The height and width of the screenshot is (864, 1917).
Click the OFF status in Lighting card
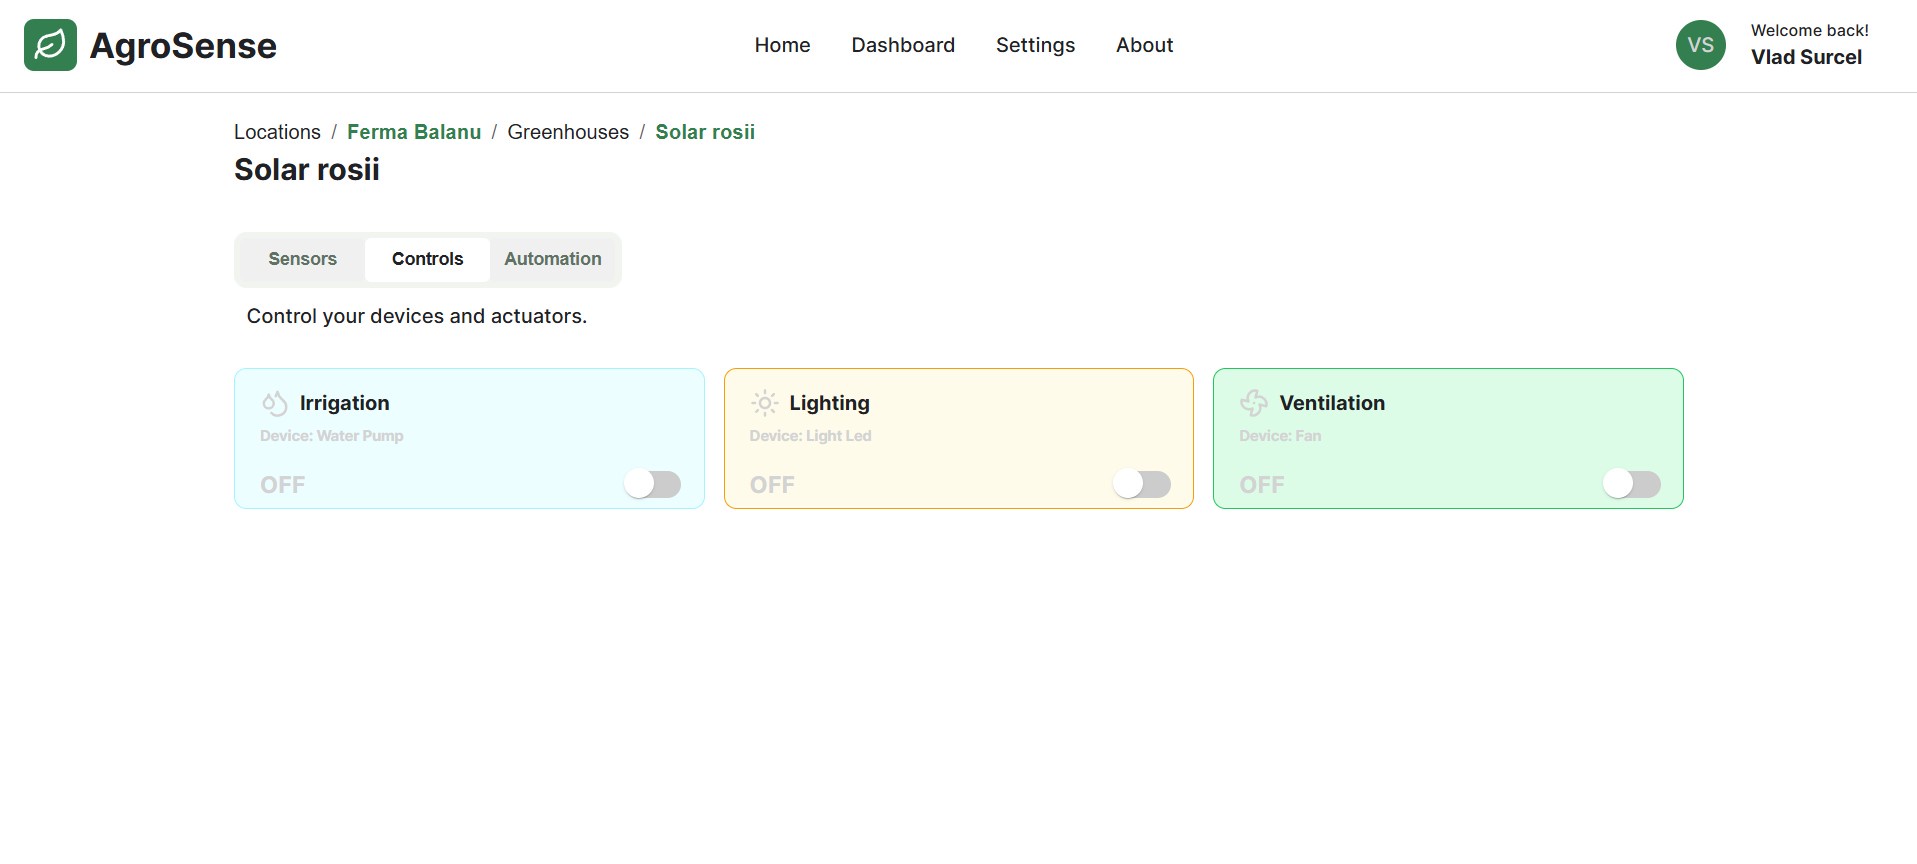click(772, 485)
